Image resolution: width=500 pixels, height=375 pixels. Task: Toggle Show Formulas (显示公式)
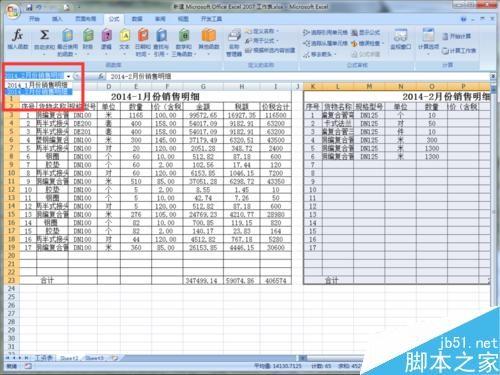(x=366, y=32)
